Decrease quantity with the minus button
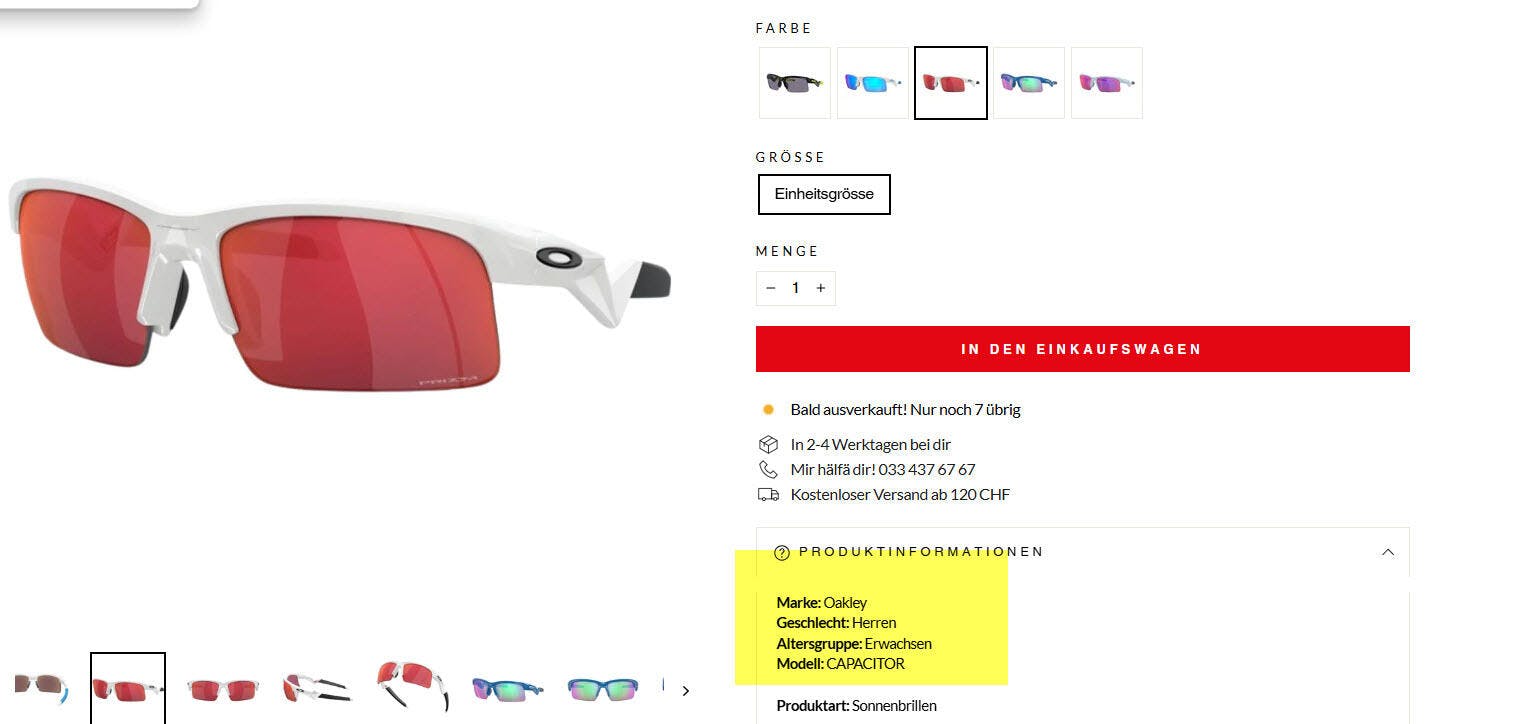1522x724 pixels. tap(770, 288)
